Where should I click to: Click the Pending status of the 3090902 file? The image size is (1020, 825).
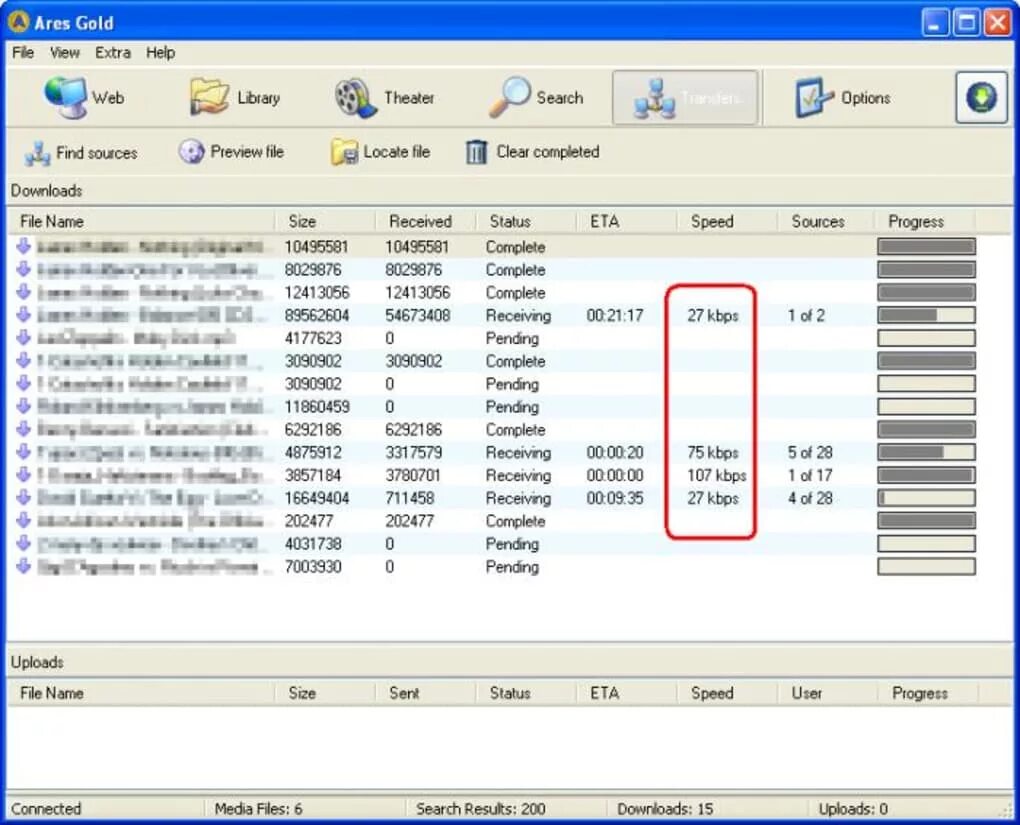(513, 384)
